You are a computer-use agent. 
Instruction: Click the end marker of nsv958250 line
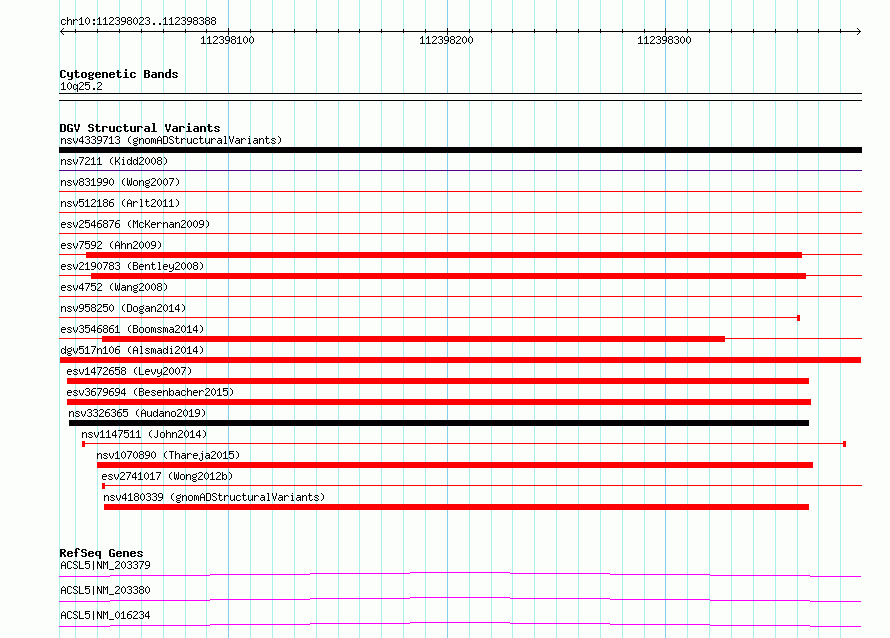pos(799,318)
